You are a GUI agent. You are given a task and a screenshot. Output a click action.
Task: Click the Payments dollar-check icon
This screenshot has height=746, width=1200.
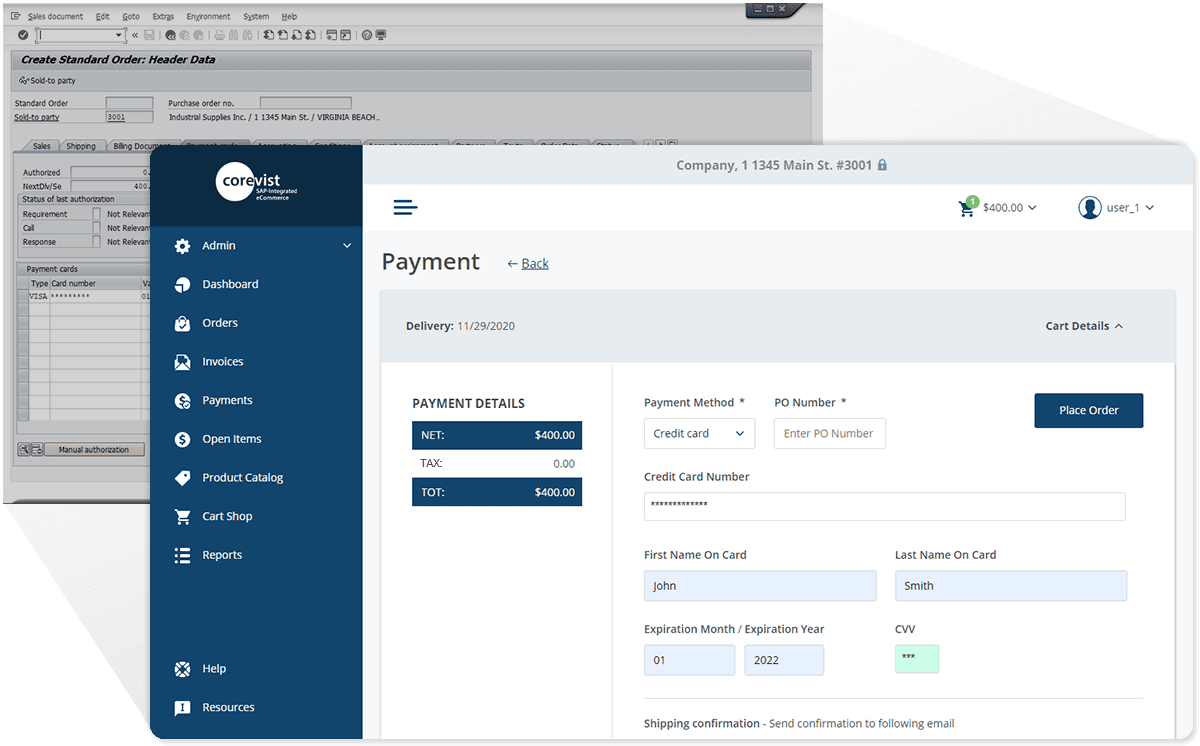coord(182,400)
